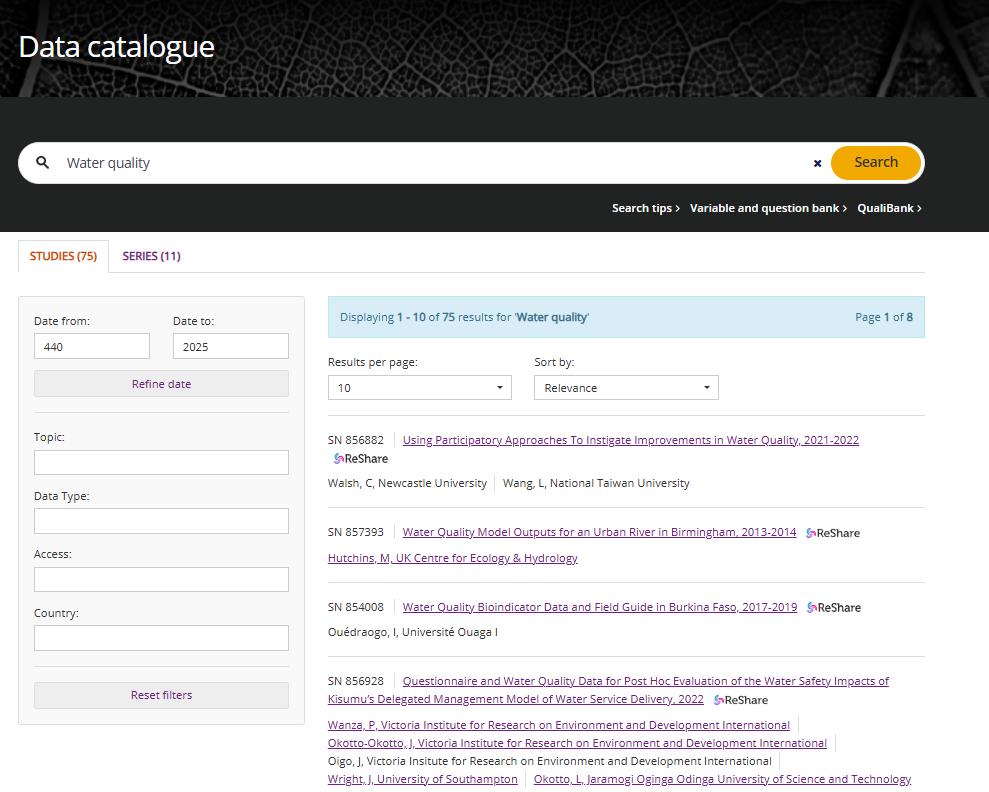This screenshot has width=989, height=792.
Task: Clear the search text with the X icon
Action: 817,163
